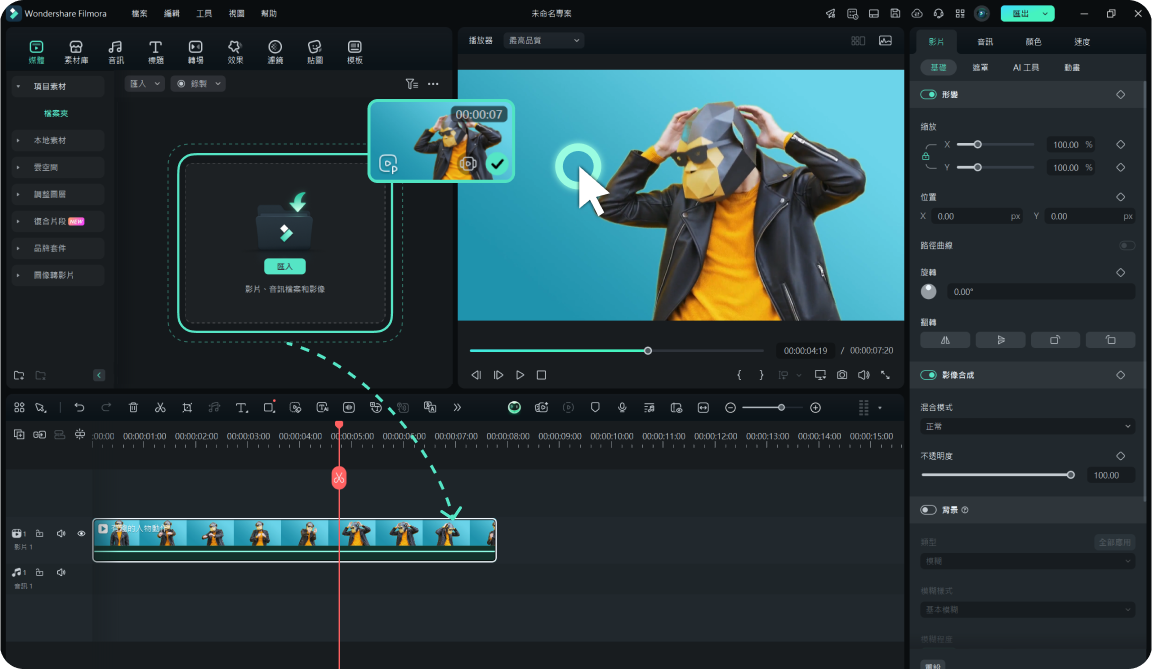Image resolution: width=1152 pixels, height=669 pixels.
Task: Open the 錄製 (Record) dropdown
Action: [198, 84]
